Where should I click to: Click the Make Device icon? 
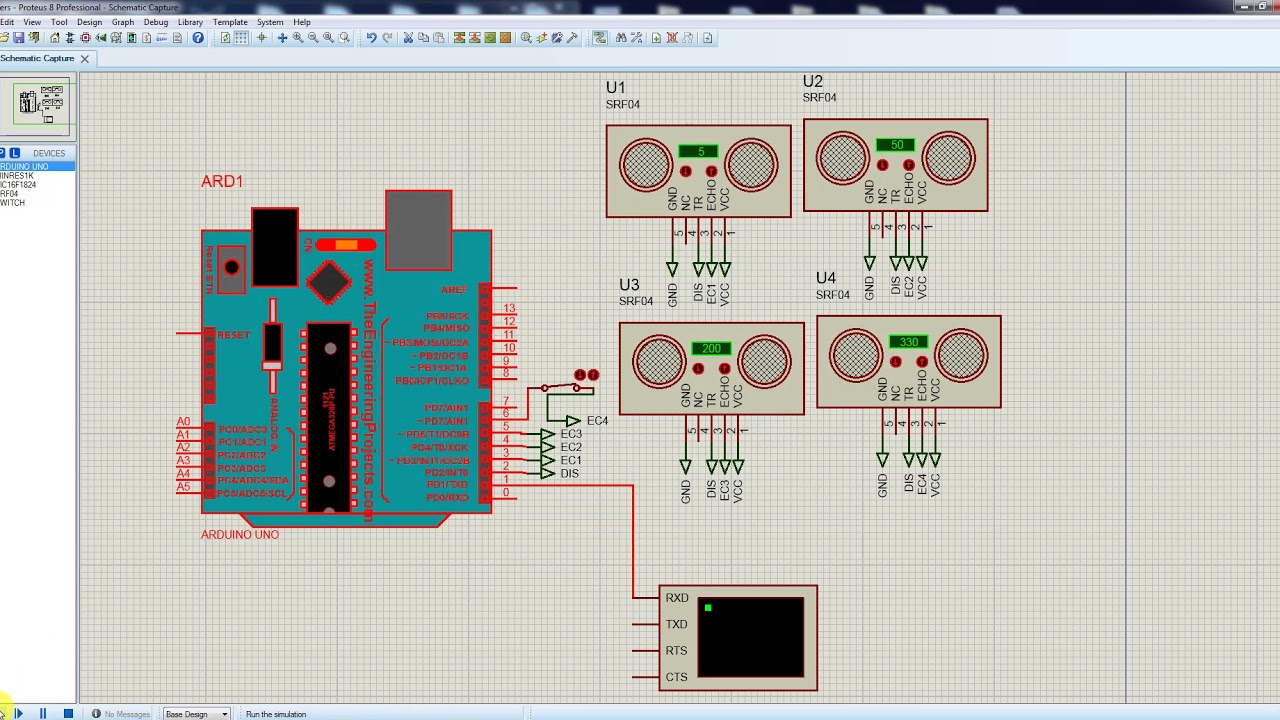point(542,38)
